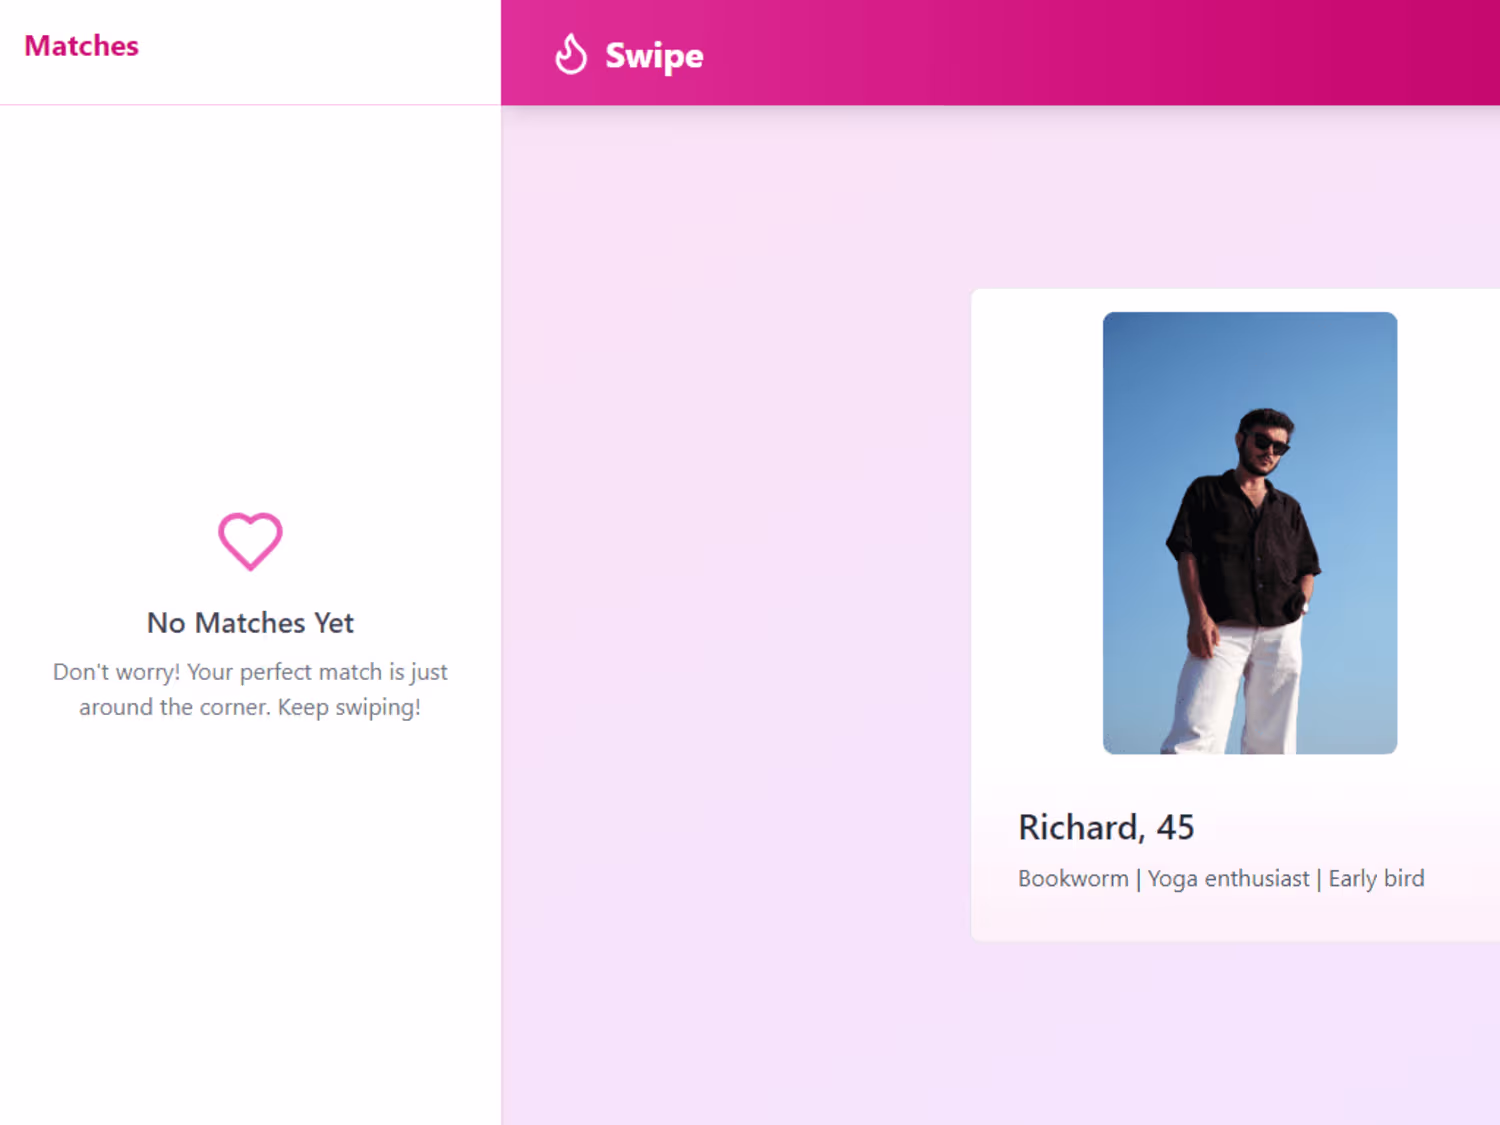Click white card margin left of photo
This screenshot has height=1125, width=1500.
click(x=1037, y=530)
